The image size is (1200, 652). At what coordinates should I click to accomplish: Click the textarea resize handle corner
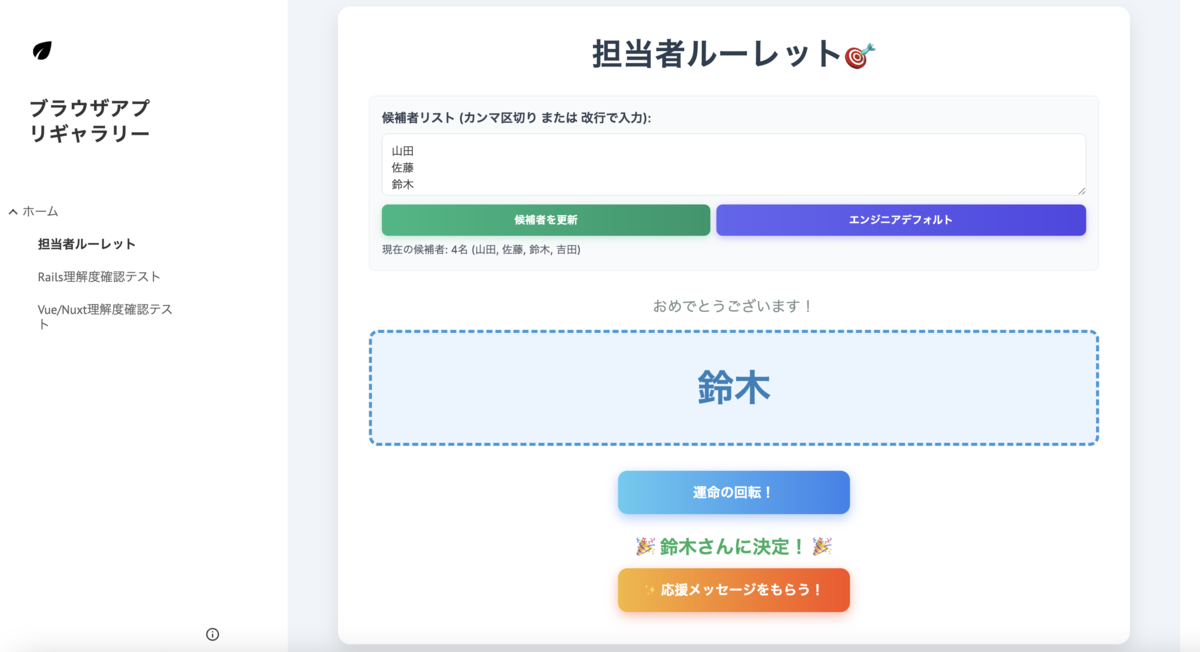[x=1080, y=189]
